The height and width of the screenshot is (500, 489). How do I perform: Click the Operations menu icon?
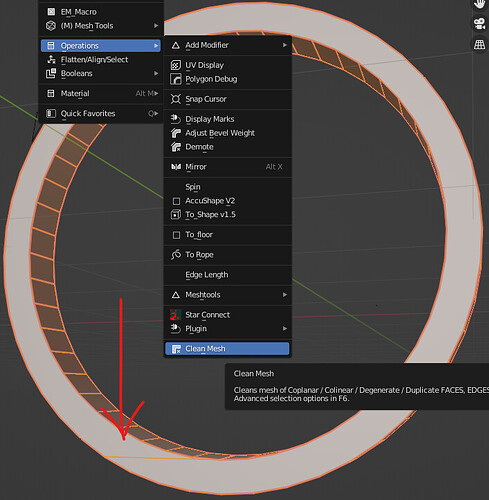(51, 46)
